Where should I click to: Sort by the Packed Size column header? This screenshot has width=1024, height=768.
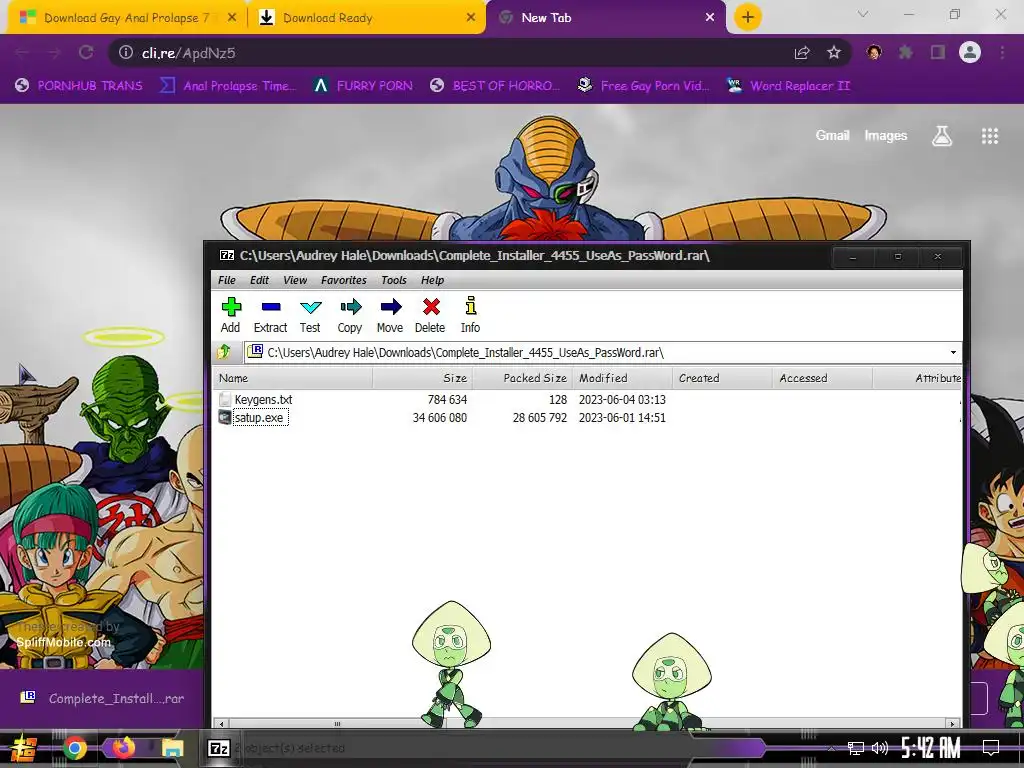tap(522, 378)
